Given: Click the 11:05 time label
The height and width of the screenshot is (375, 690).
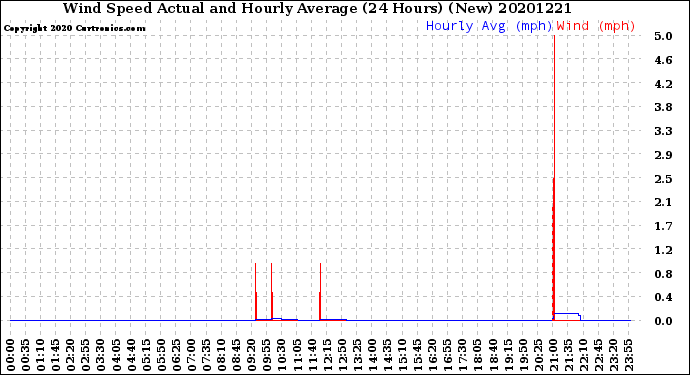Looking at the screenshot, I should pyautogui.click(x=297, y=355).
